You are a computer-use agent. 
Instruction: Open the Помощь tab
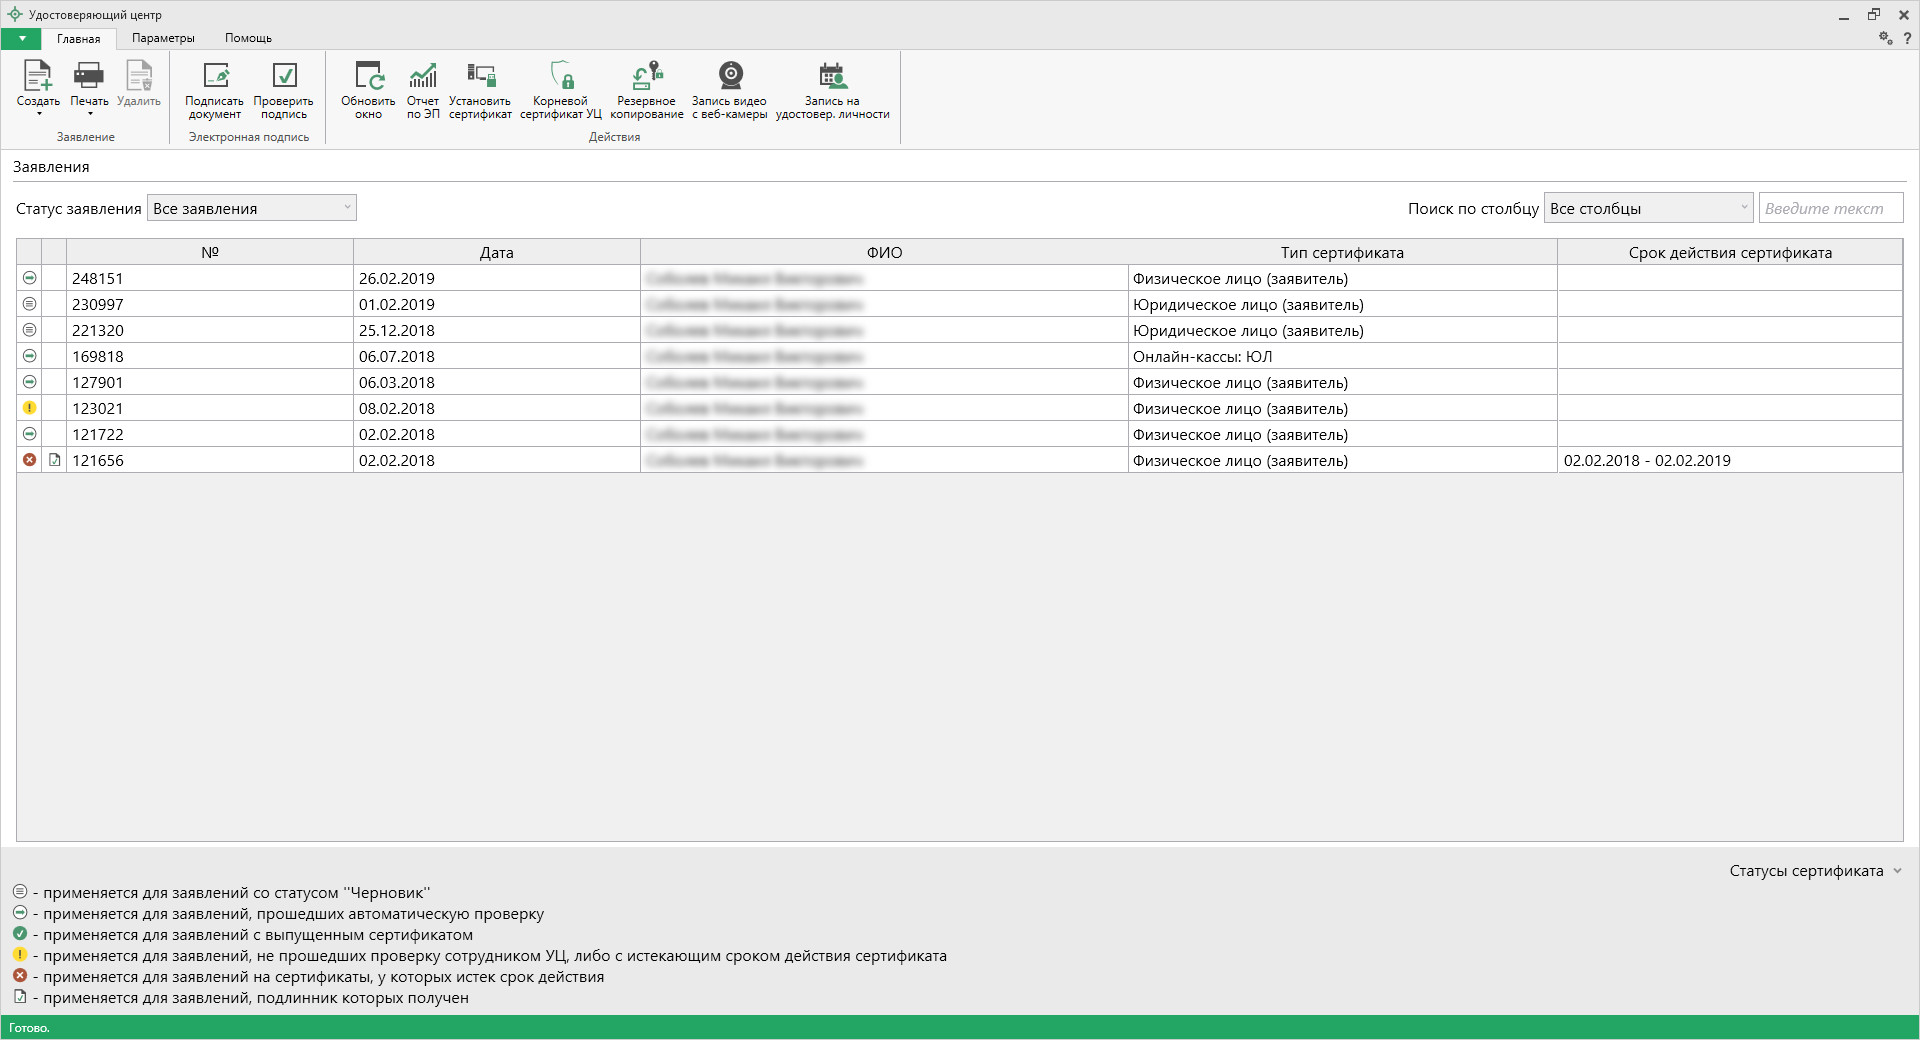tap(248, 38)
